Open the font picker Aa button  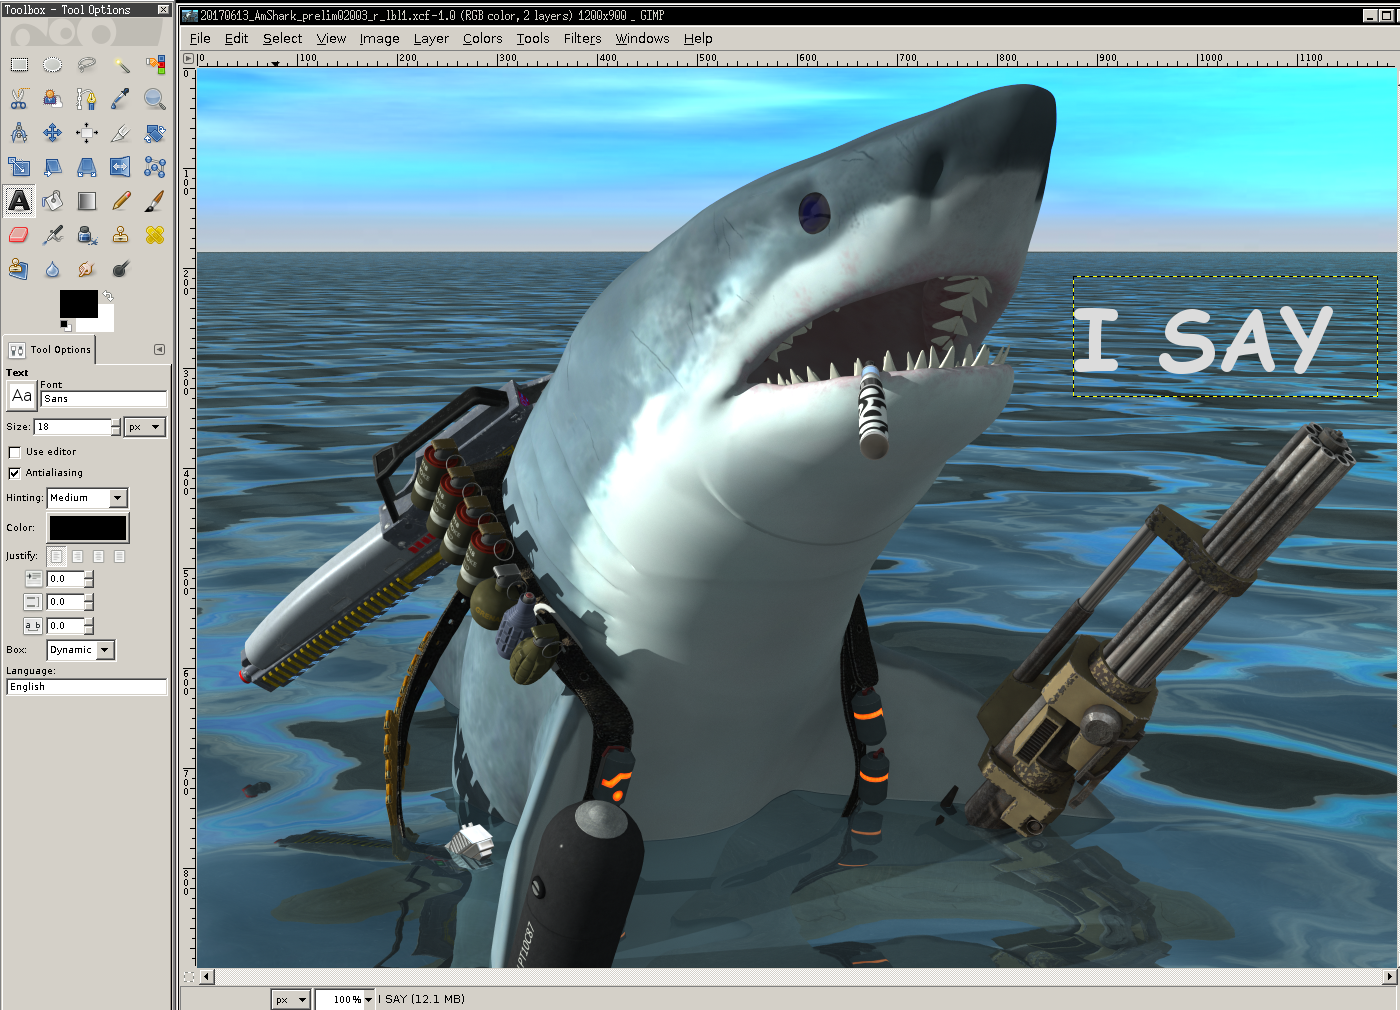click(21, 396)
